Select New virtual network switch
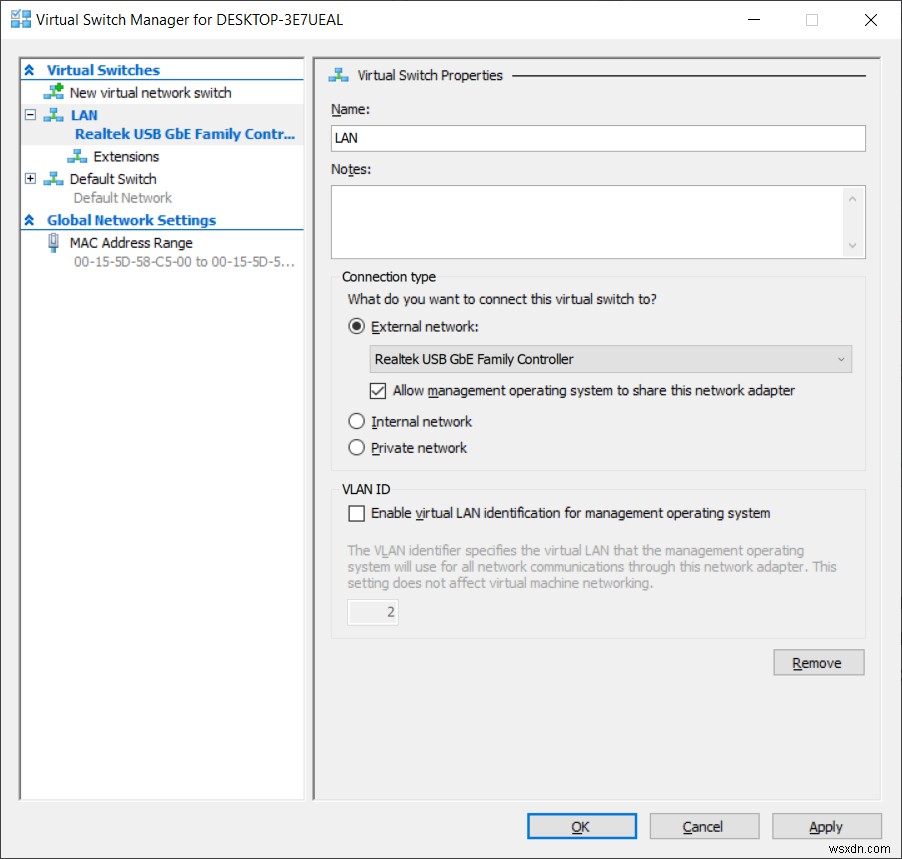 [151, 93]
